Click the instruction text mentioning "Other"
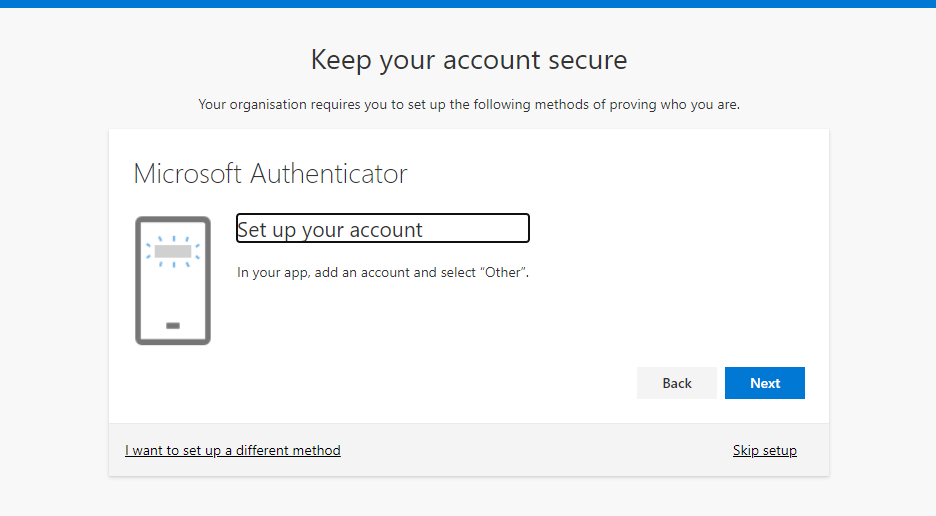 coord(383,272)
